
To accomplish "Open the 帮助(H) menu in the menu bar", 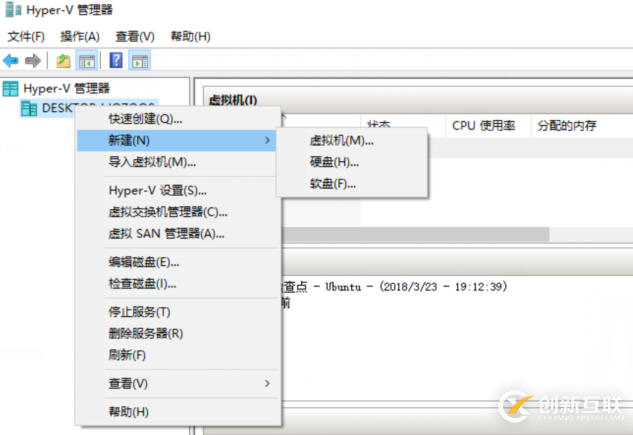I will pyautogui.click(x=191, y=37).
